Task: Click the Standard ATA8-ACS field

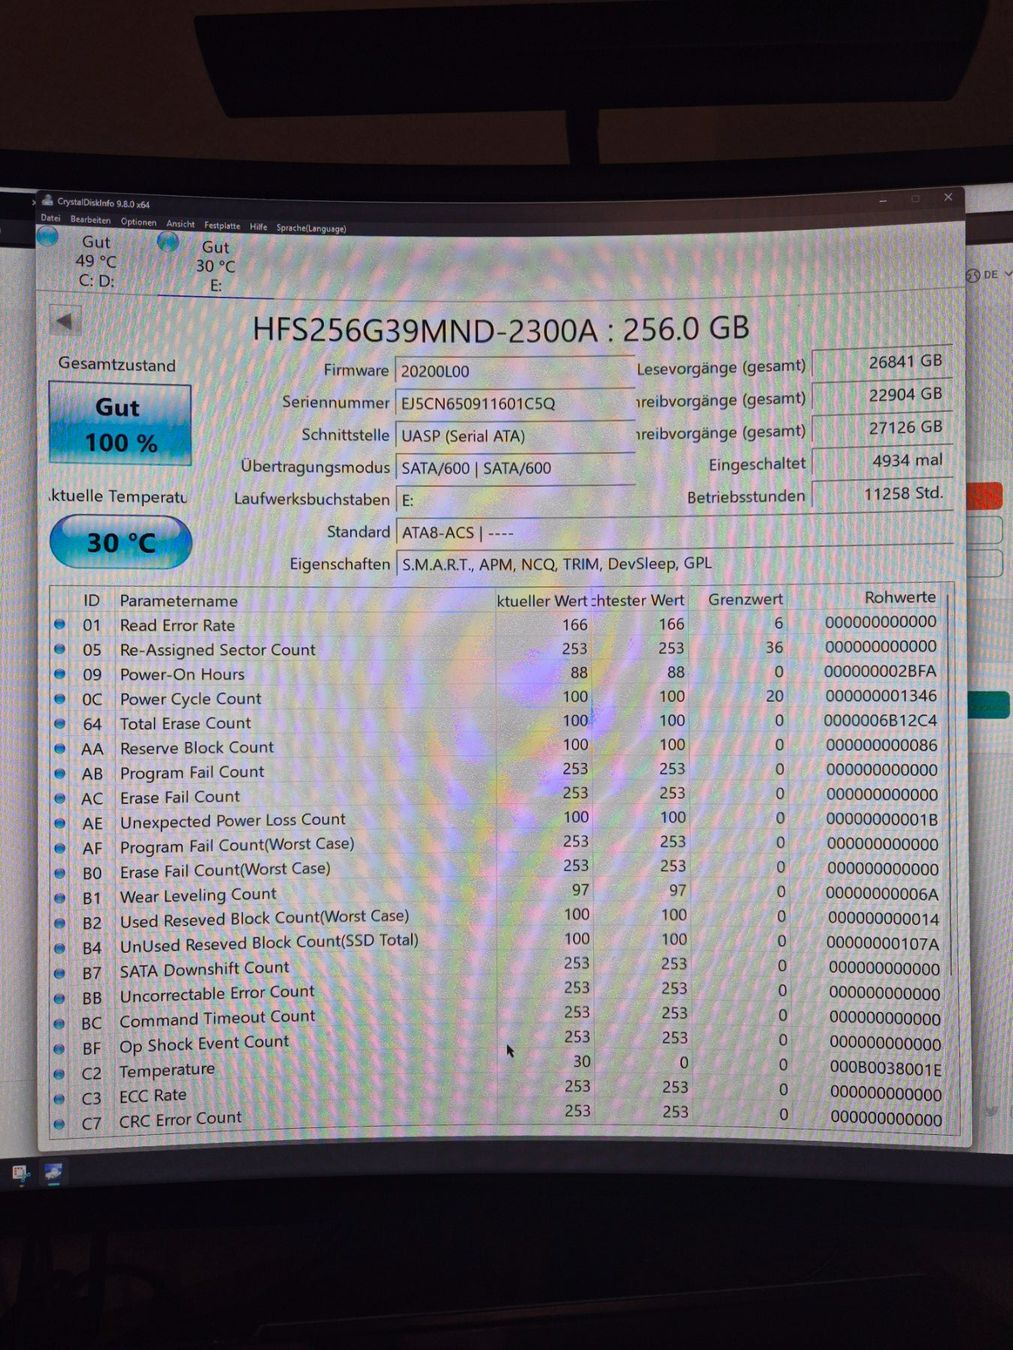Action: pyautogui.click(x=674, y=533)
